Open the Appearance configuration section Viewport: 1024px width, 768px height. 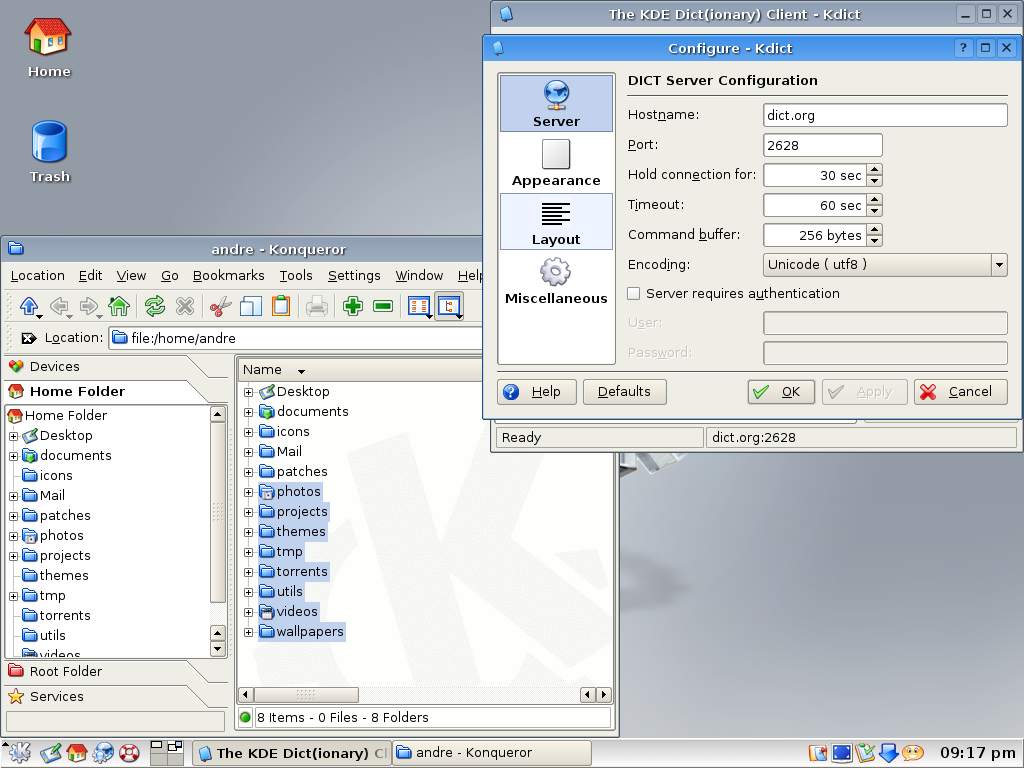(x=556, y=163)
